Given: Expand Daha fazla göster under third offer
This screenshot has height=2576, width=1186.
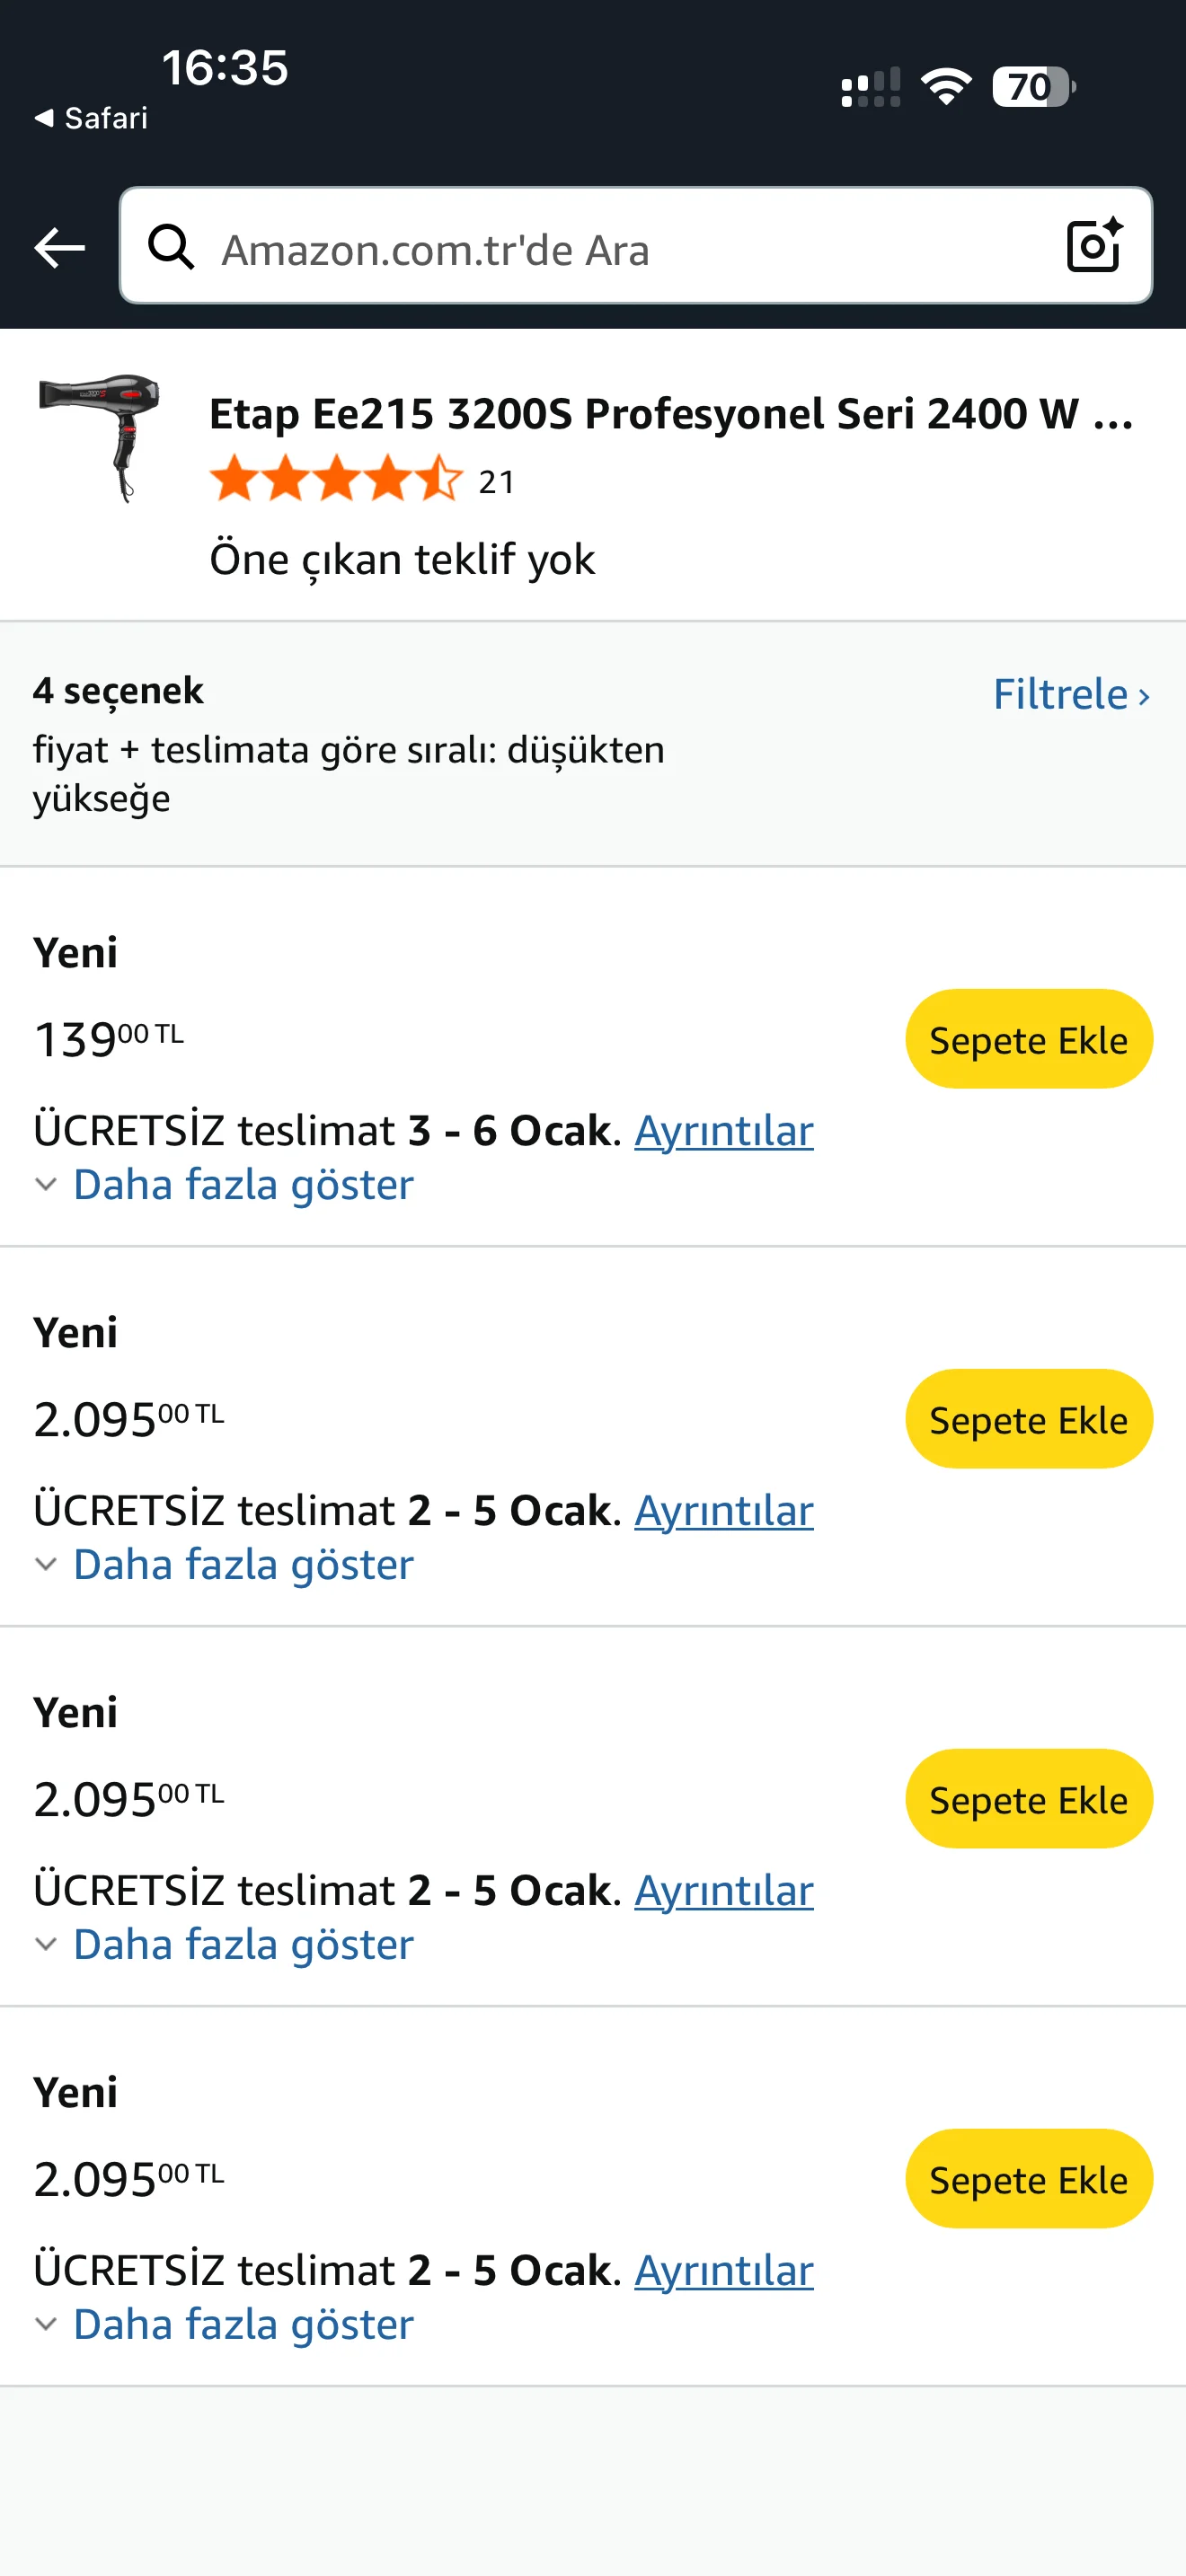Looking at the screenshot, I should tap(241, 1945).
